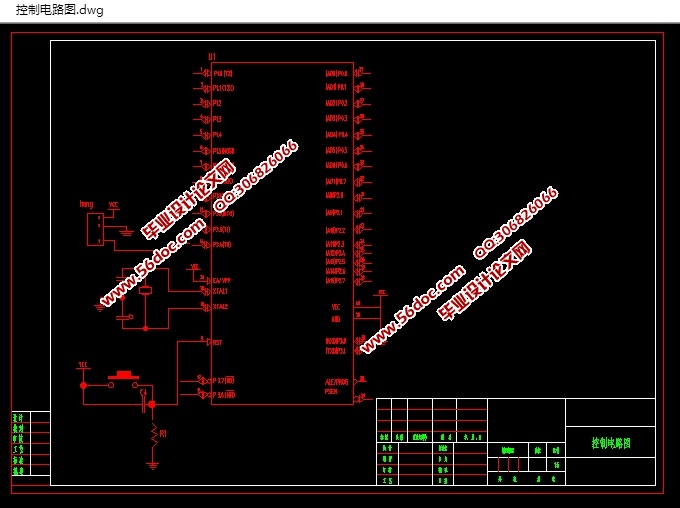Viewport: 680px width, 508px height.
Task: Select the P3.7 RD pin label
Action: click(x=223, y=380)
